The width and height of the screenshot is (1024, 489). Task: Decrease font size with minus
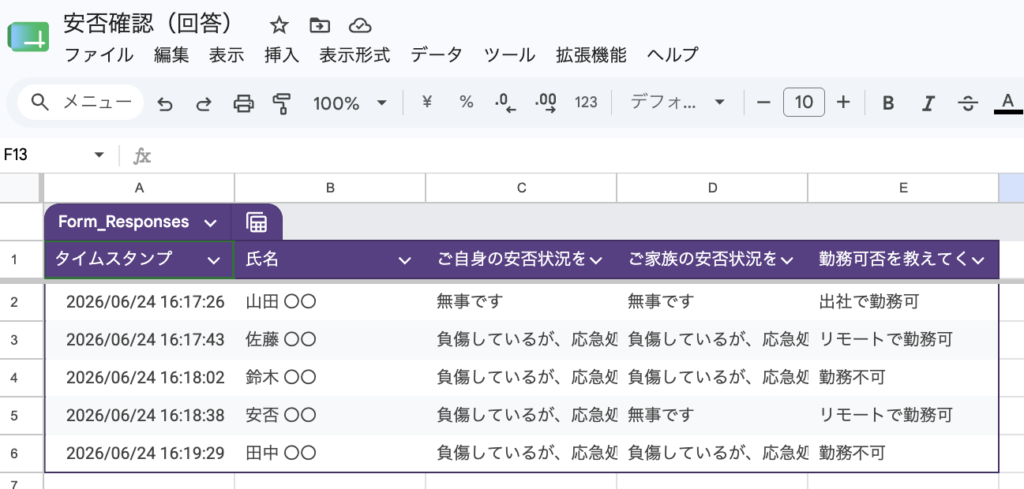(763, 102)
